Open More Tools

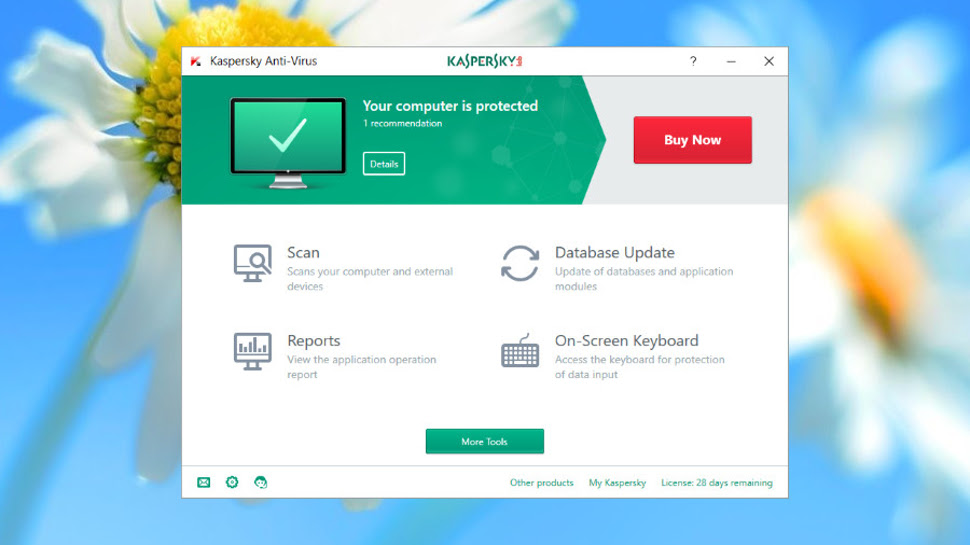coord(484,441)
